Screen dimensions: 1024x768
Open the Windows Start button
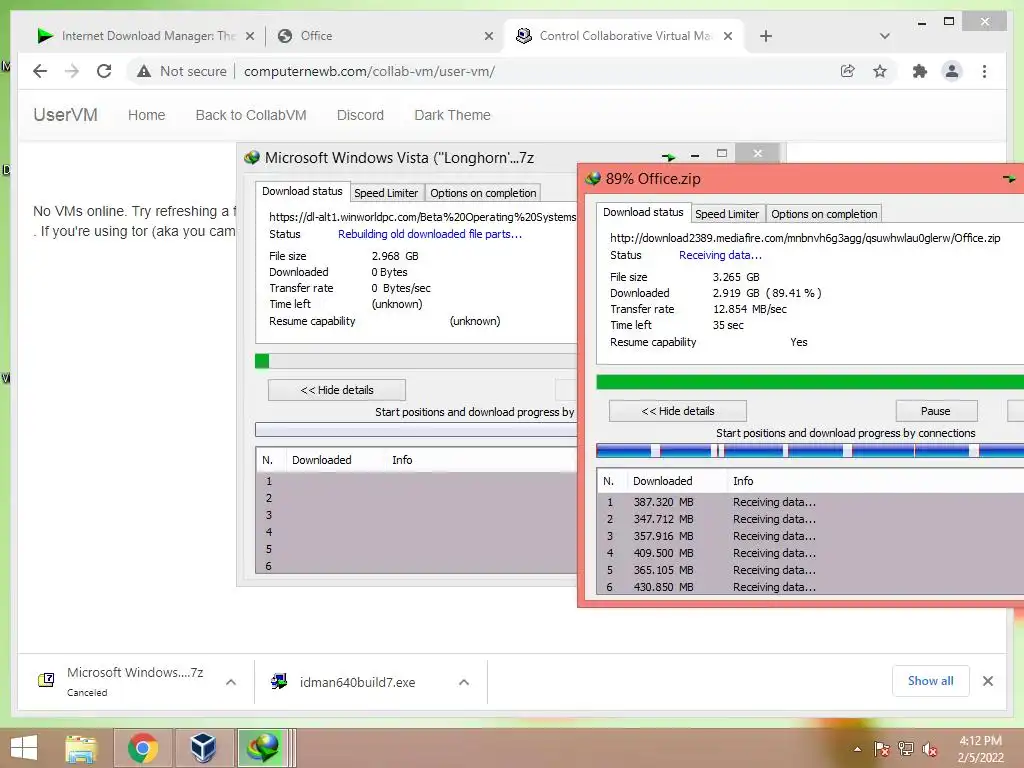click(25, 748)
